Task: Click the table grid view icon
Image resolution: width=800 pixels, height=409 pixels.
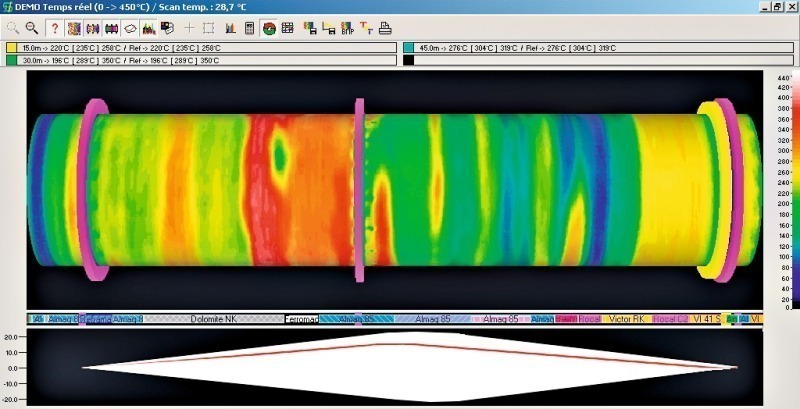Action: (x=287, y=28)
